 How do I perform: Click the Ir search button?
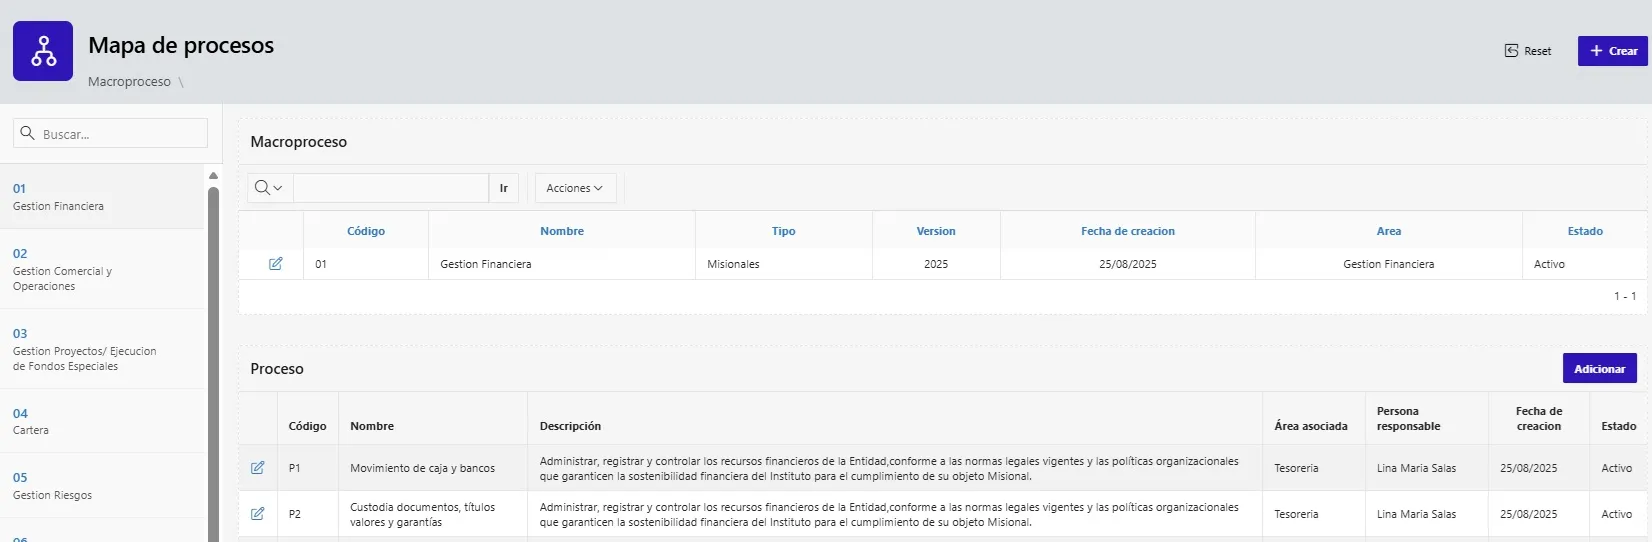(504, 188)
